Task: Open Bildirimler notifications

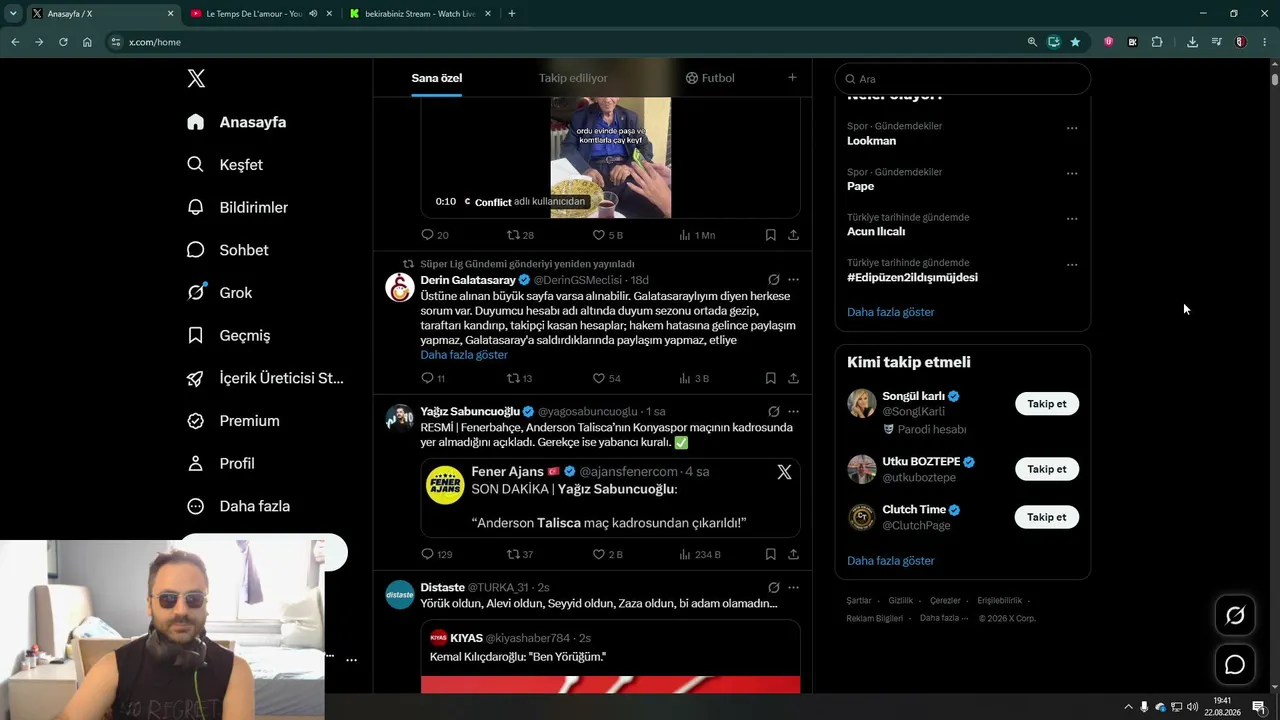Action: coord(238,208)
